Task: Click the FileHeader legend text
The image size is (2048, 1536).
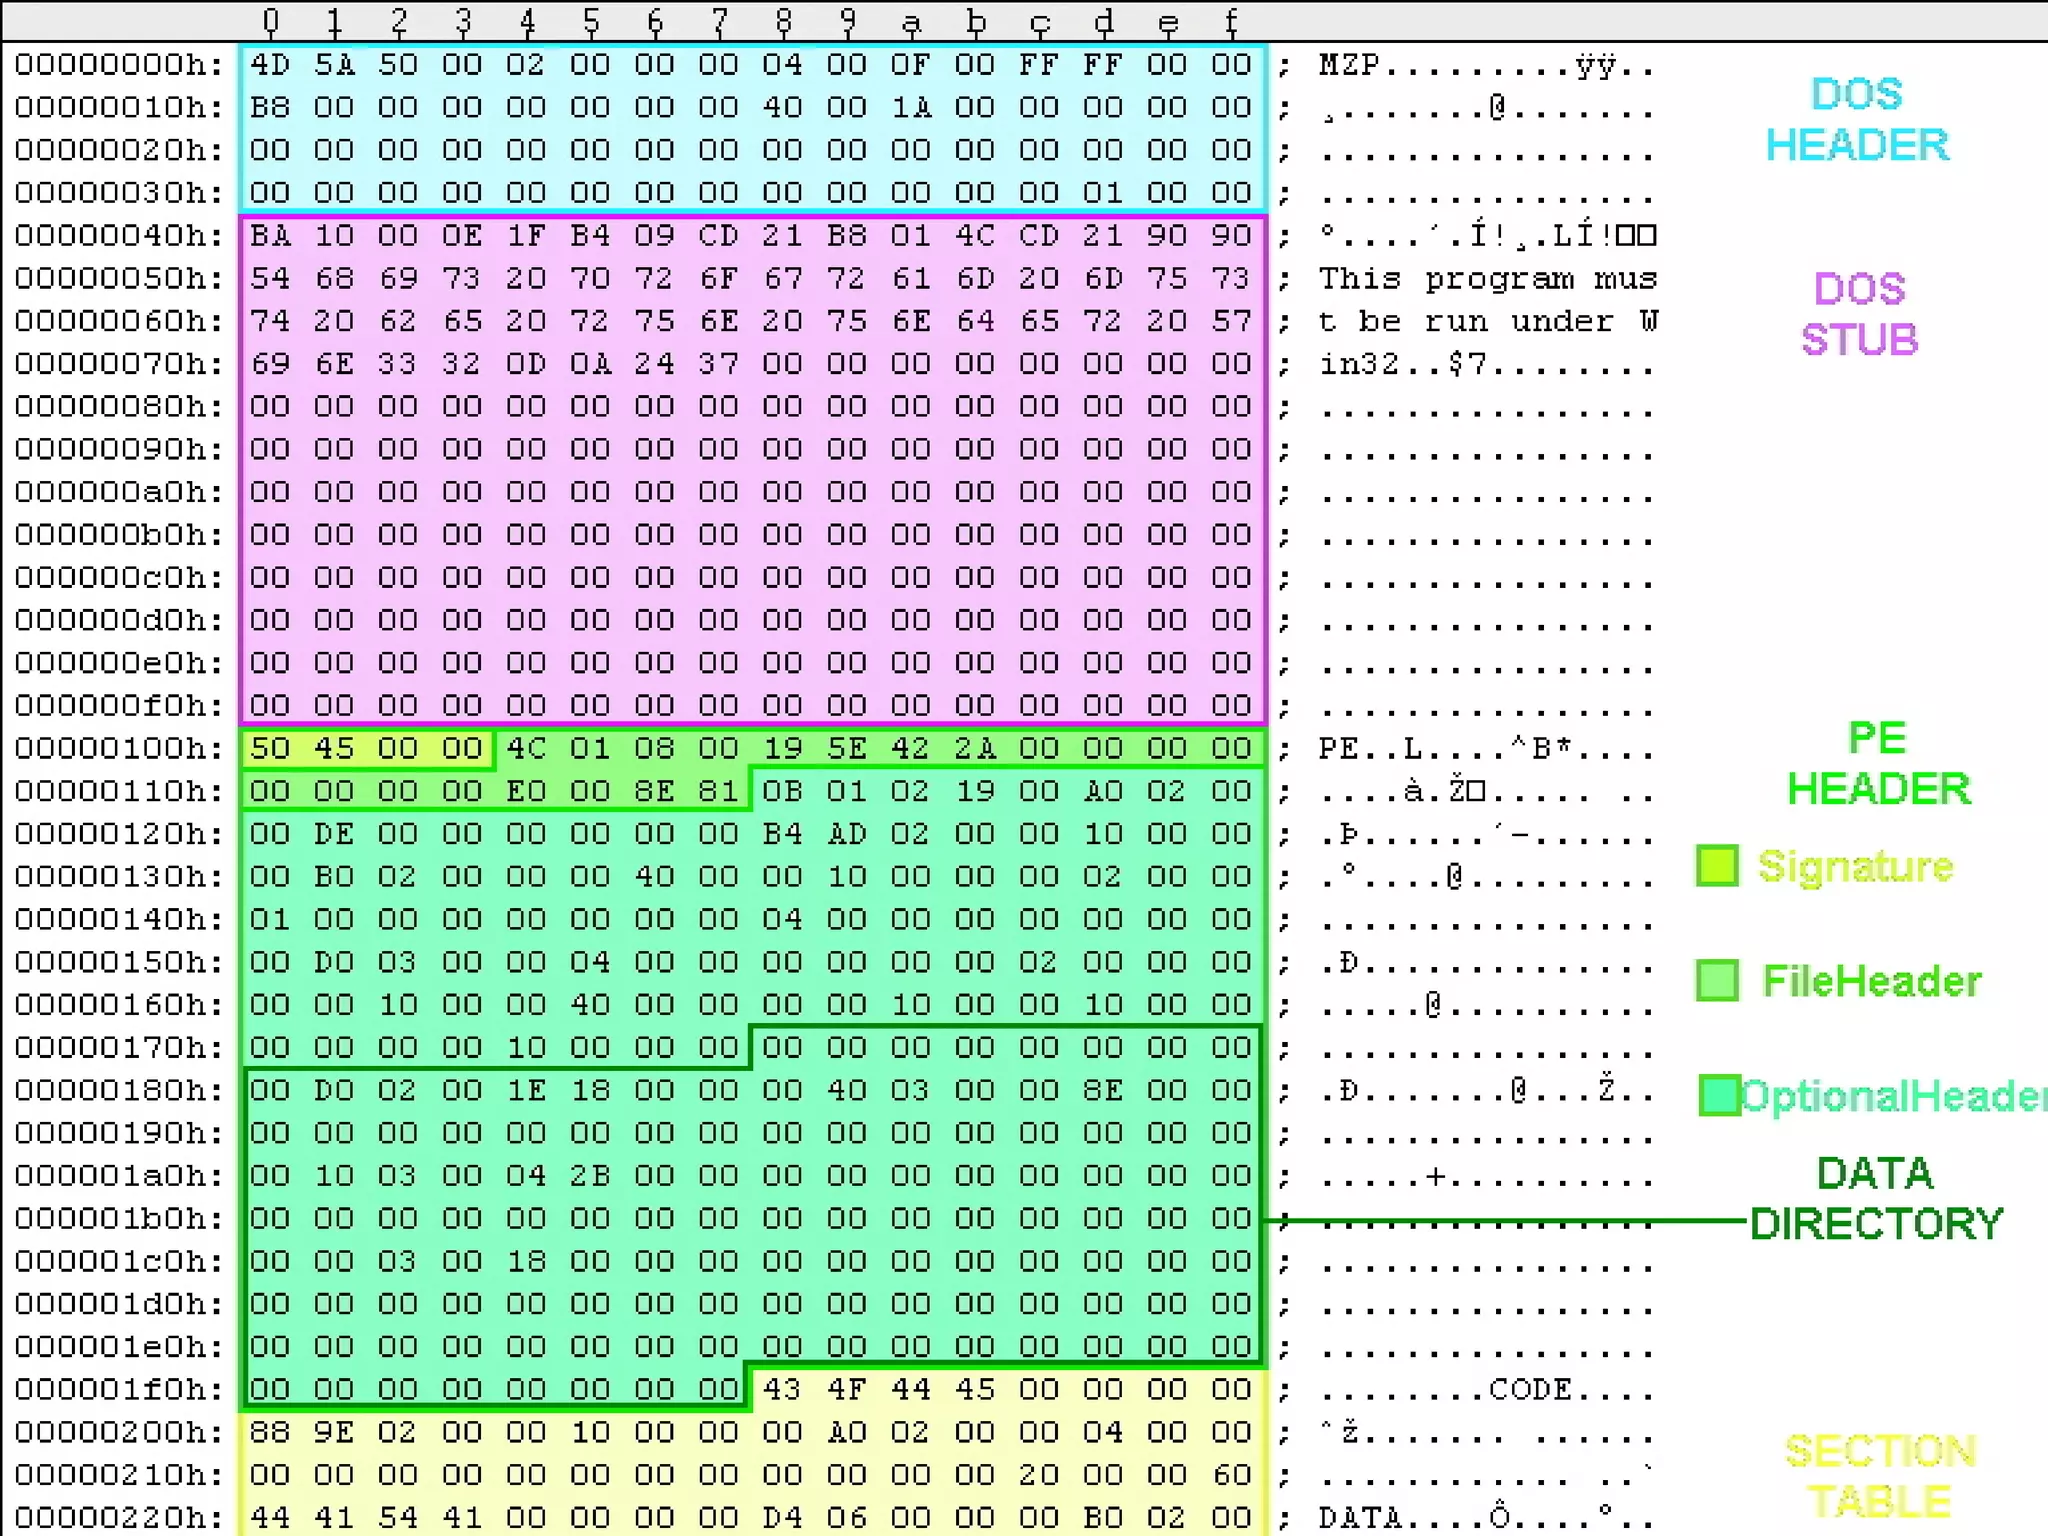Action: point(1871,980)
